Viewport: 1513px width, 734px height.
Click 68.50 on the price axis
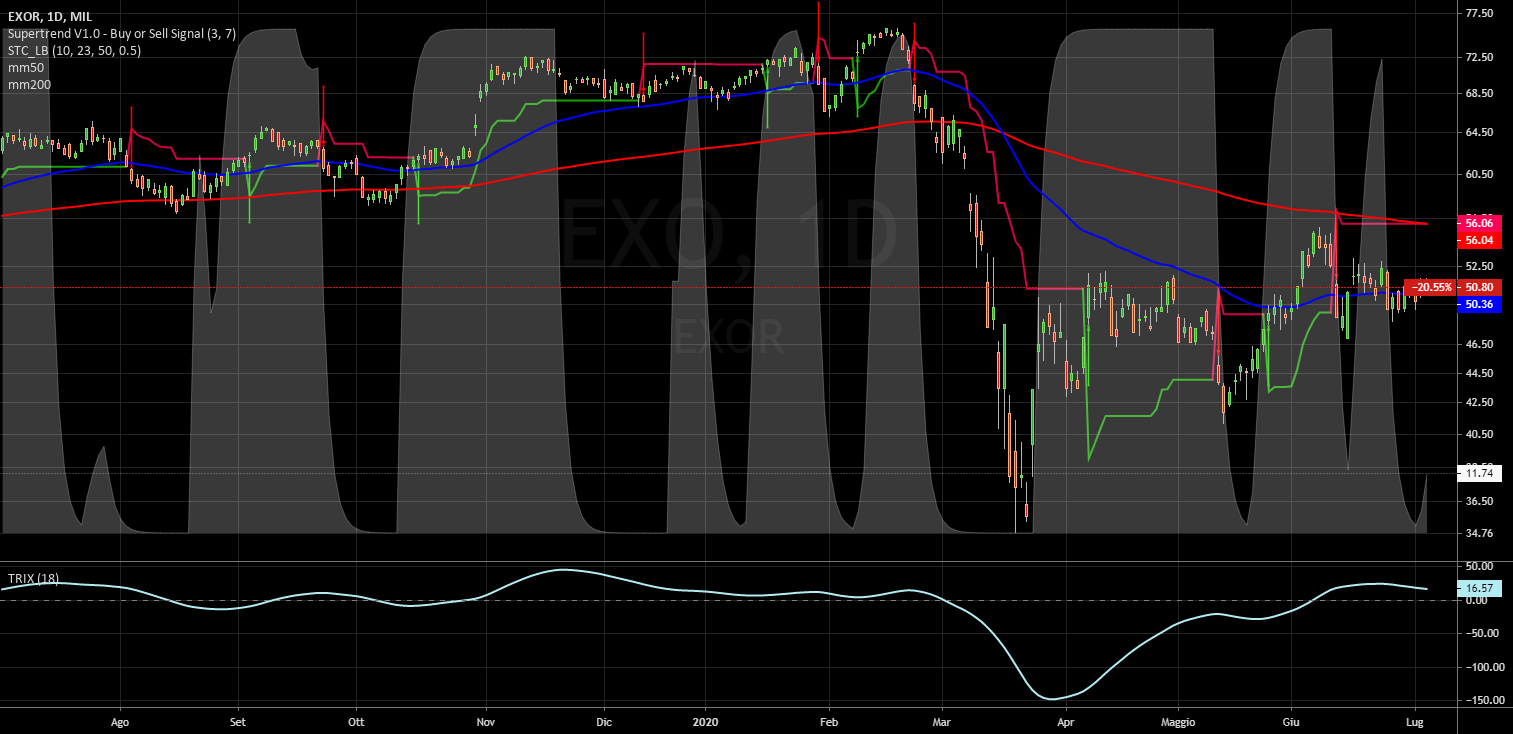(x=1479, y=93)
